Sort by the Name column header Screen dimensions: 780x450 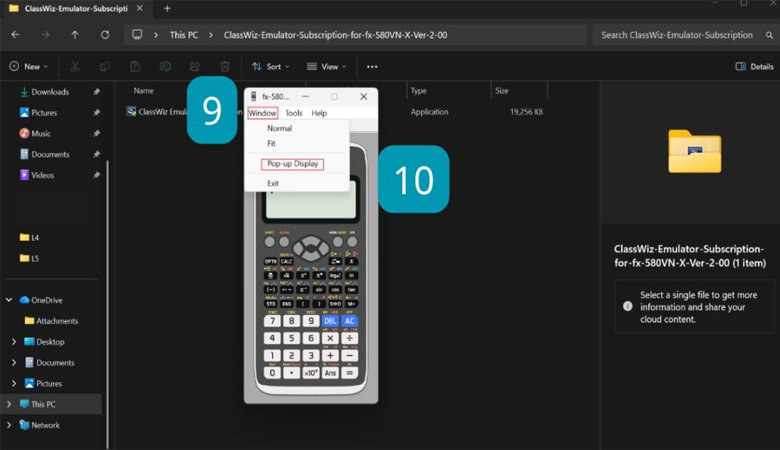143,90
